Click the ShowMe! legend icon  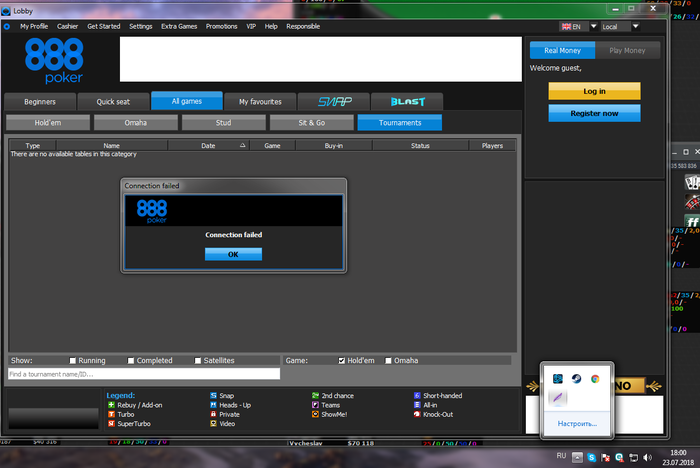tap(315, 414)
